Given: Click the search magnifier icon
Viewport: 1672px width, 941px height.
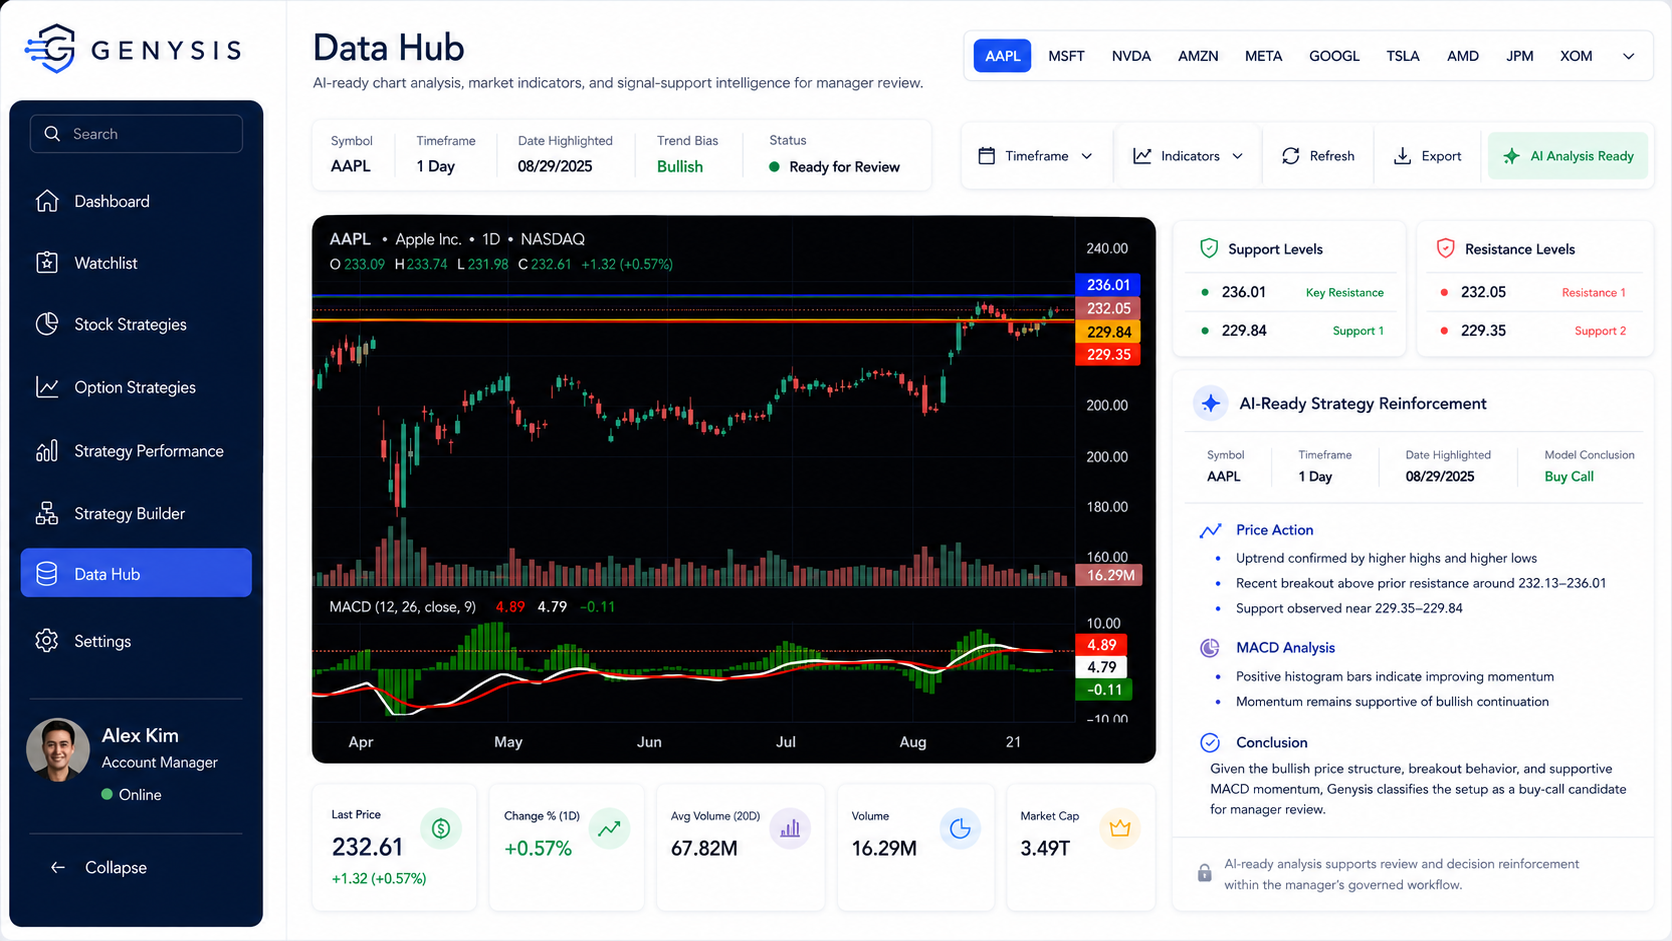Looking at the screenshot, I should pyautogui.click(x=52, y=134).
